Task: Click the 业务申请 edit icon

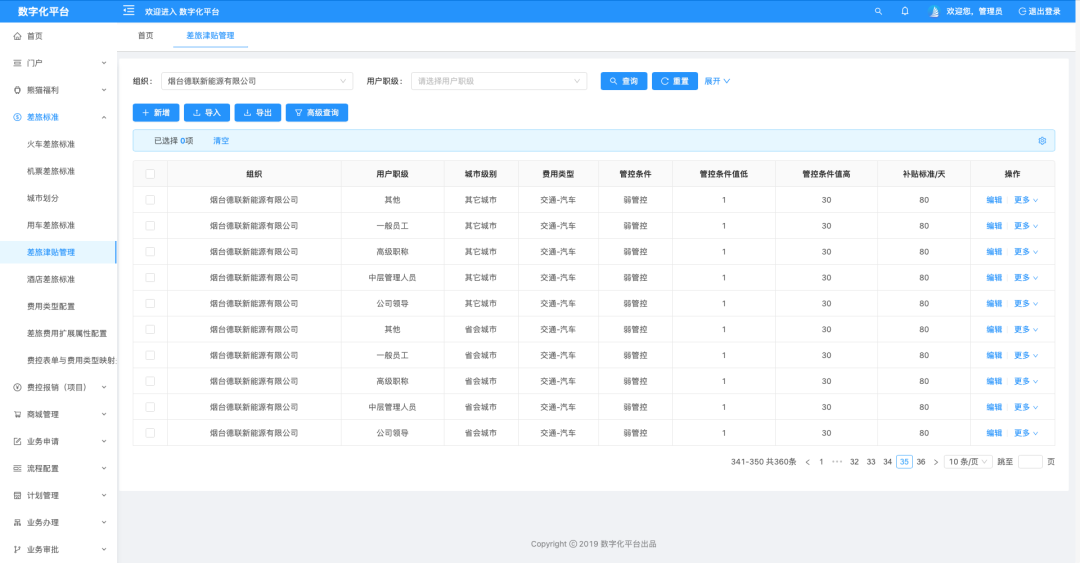Action: pyautogui.click(x=17, y=441)
